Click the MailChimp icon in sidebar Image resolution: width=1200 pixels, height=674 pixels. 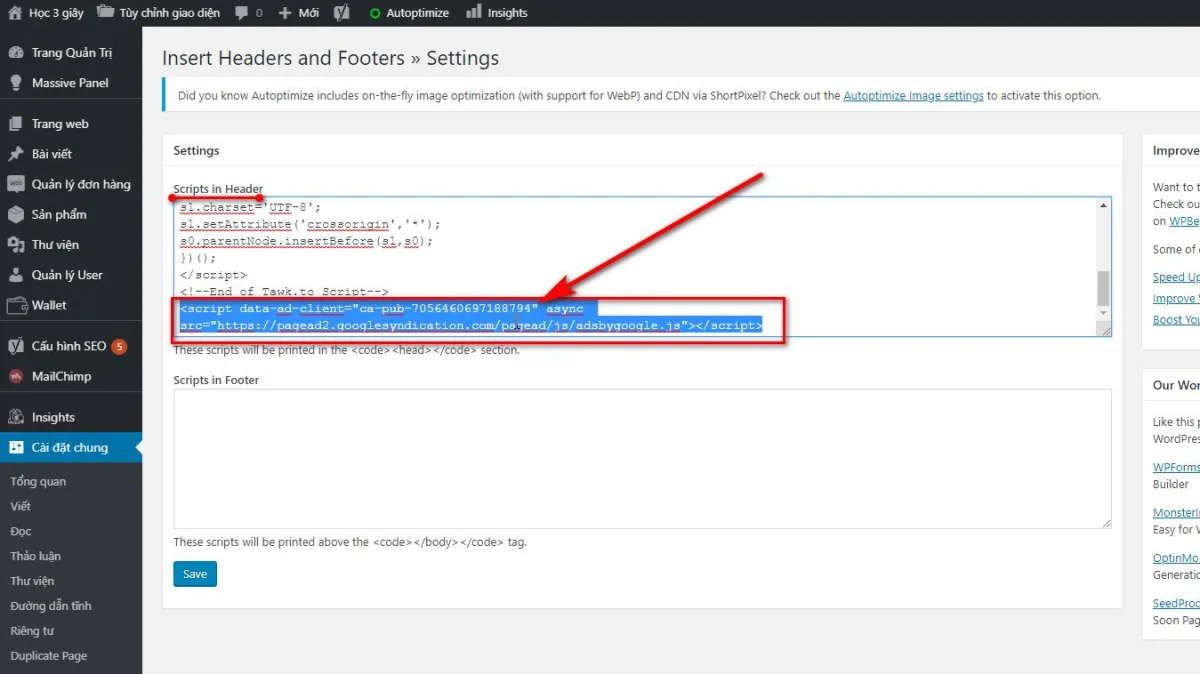pyautogui.click(x=15, y=376)
